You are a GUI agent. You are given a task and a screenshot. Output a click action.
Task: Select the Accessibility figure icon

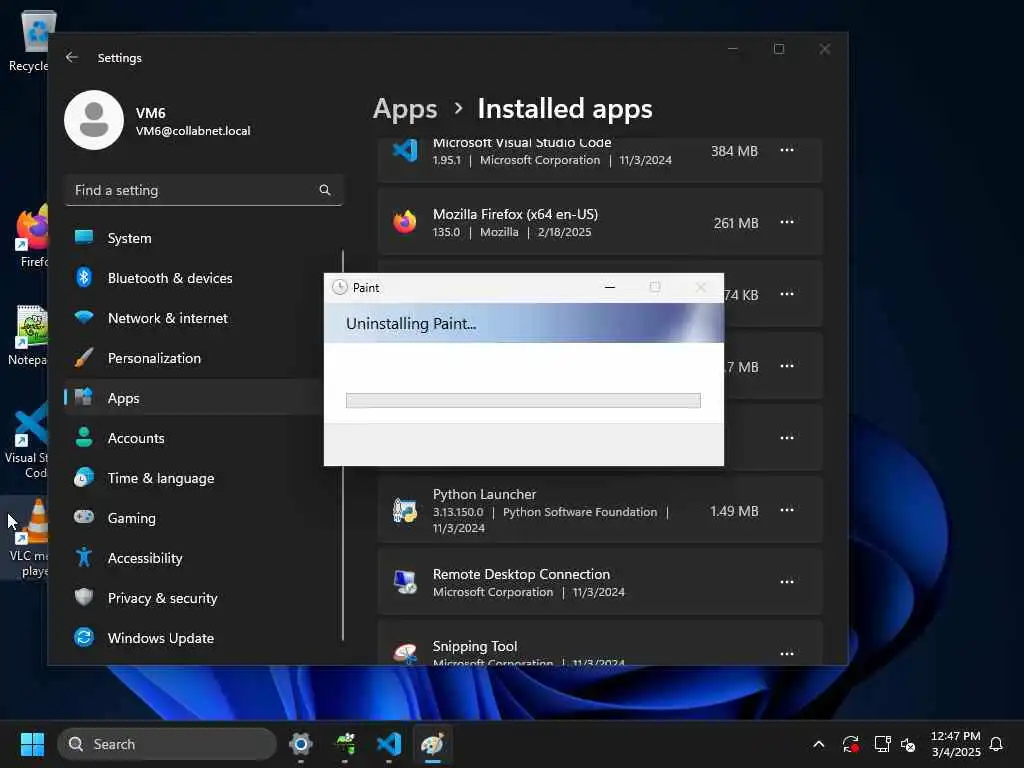(x=84, y=557)
